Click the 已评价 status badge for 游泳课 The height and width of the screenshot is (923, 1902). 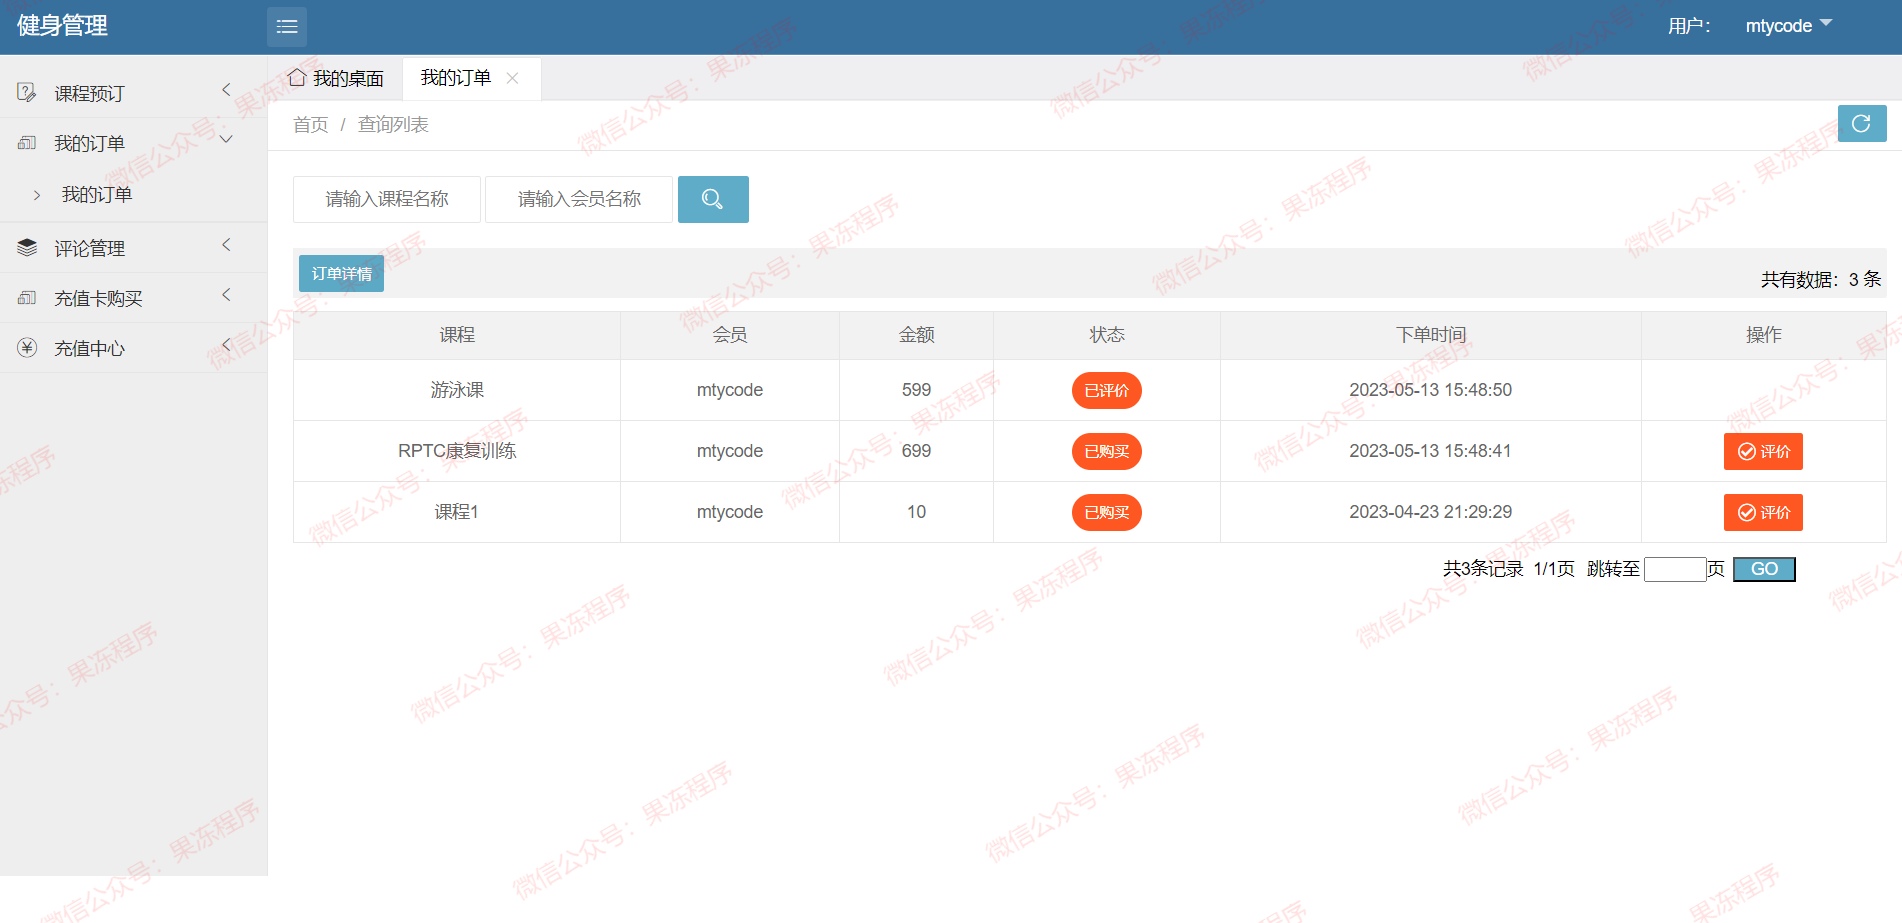point(1106,390)
